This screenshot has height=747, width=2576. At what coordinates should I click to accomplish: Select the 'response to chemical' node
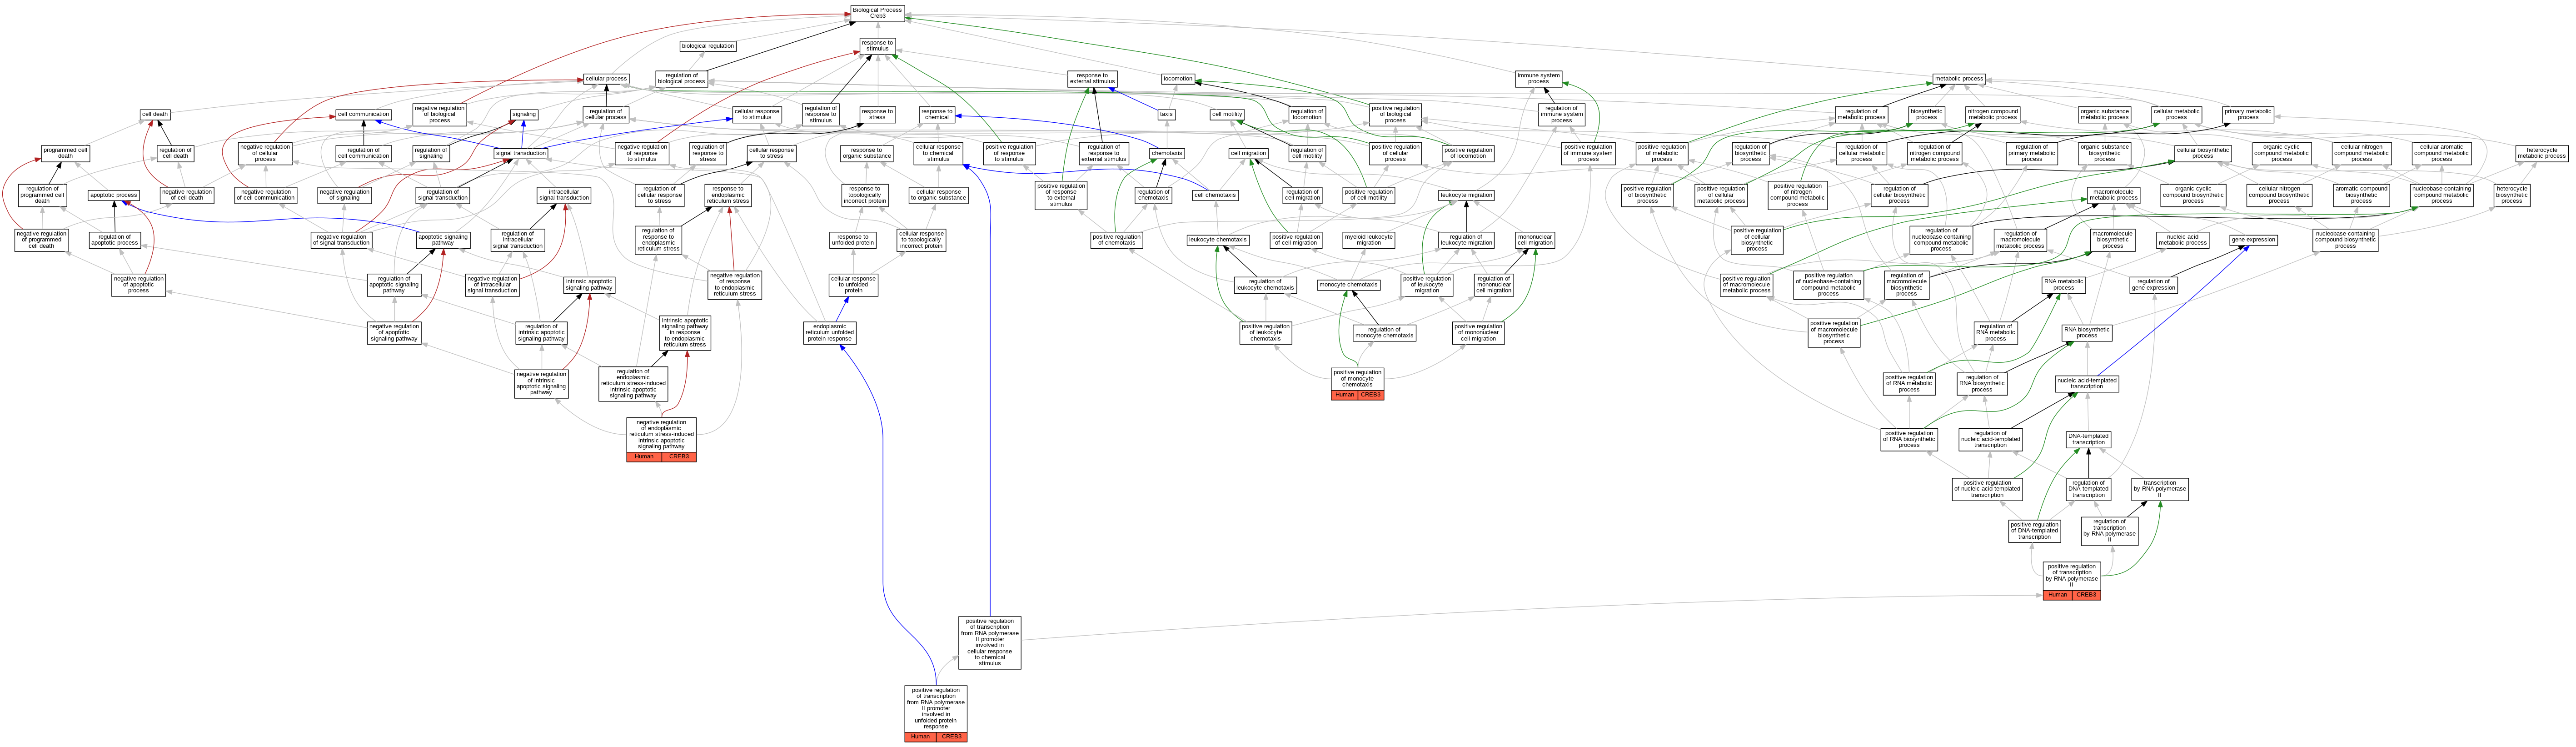(x=937, y=114)
